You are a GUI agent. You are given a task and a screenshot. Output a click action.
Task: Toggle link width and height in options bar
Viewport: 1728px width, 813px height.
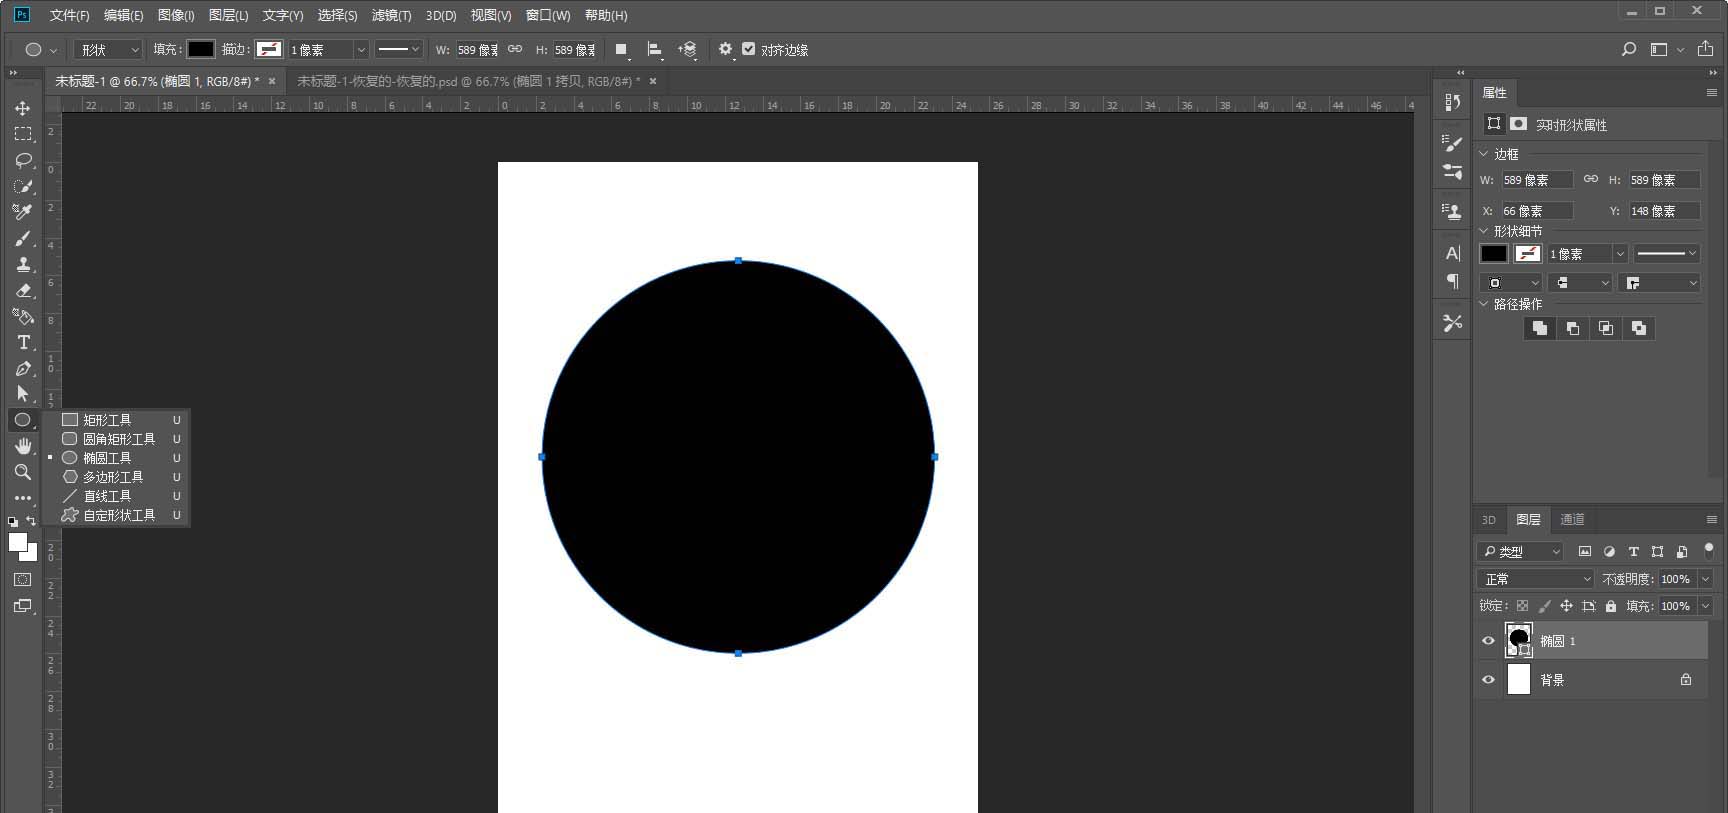pos(515,49)
